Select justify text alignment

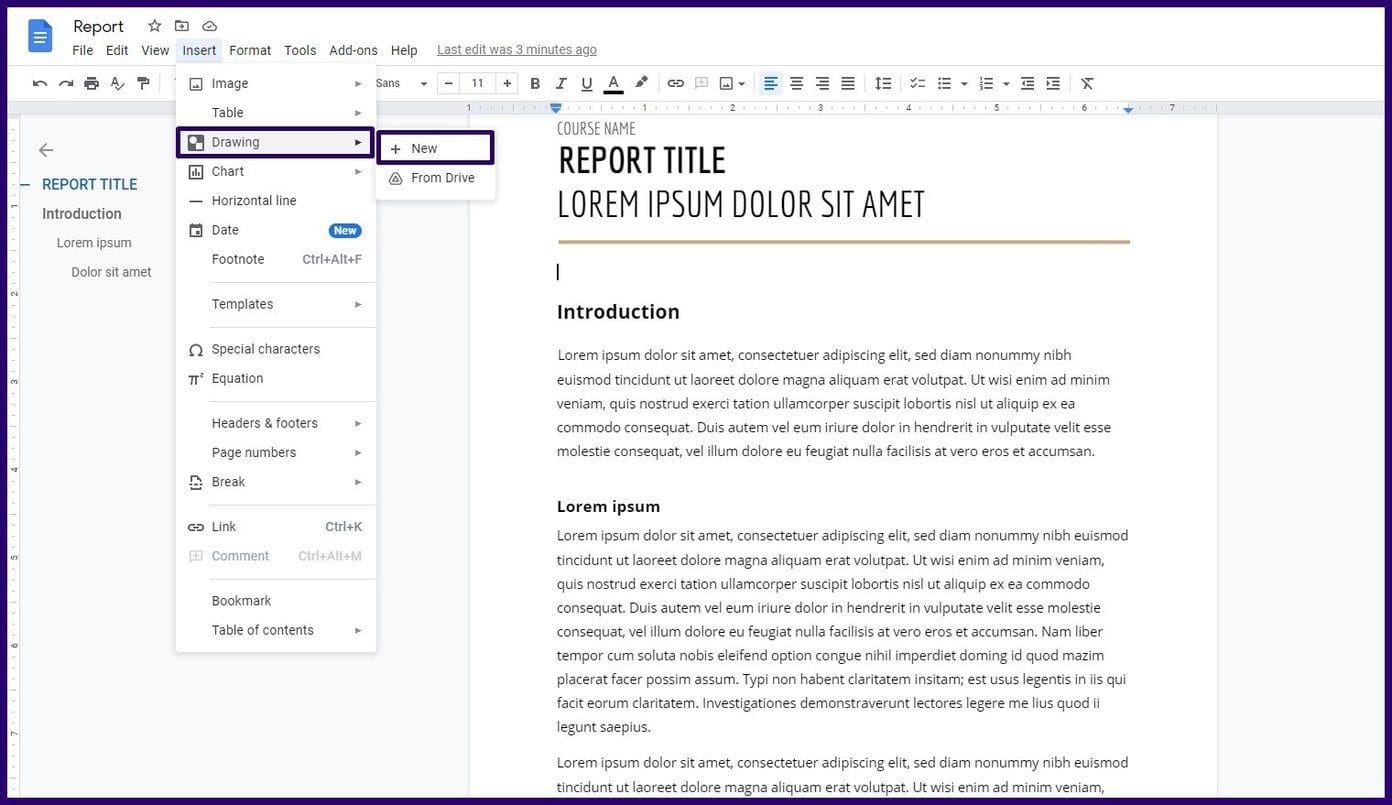tap(848, 83)
